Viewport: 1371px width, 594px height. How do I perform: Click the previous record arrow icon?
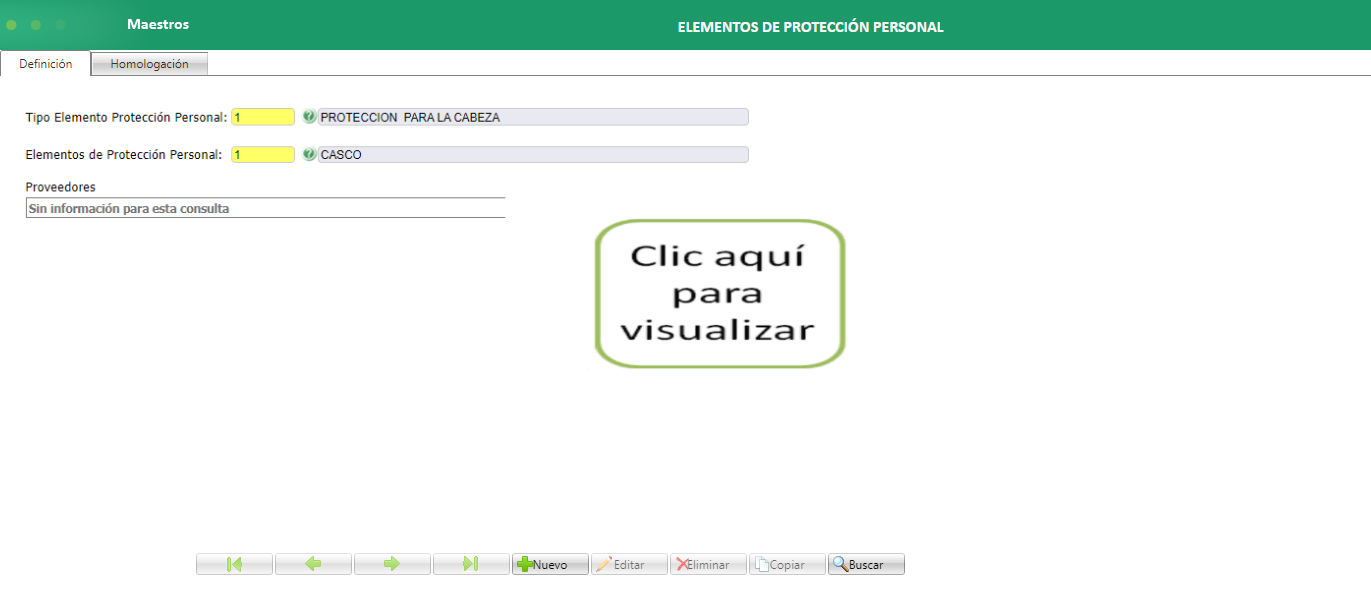point(313,563)
